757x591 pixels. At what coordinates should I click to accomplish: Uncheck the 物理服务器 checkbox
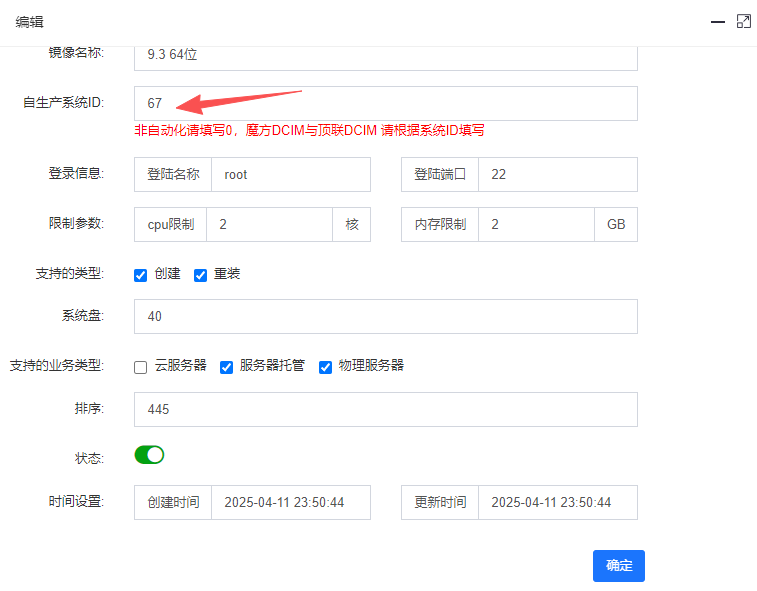point(325,367)
